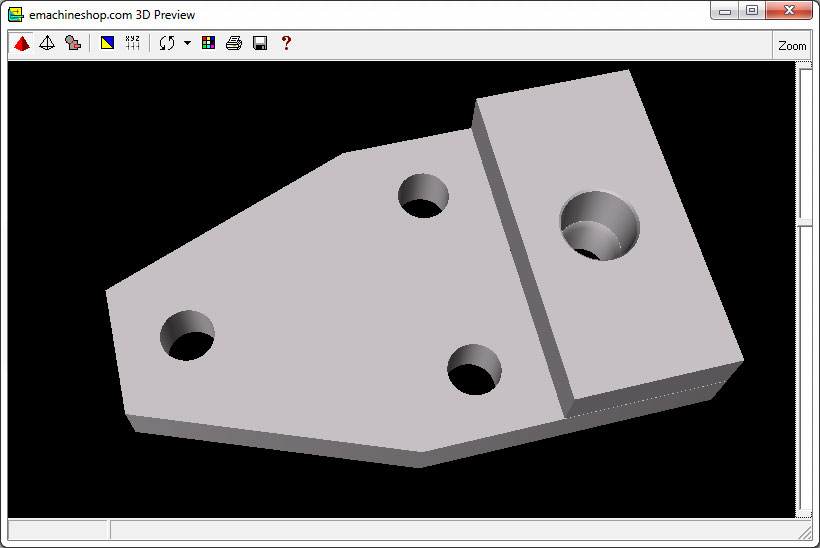Select the solid red pyramid shaded view
Screen dimensions: 820x548
coord(22,43)
